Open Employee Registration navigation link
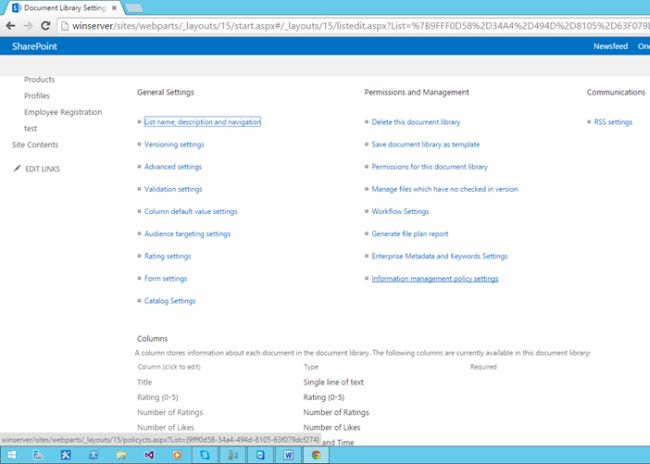This screenshot has height=464, width=650. pos(63,112)
